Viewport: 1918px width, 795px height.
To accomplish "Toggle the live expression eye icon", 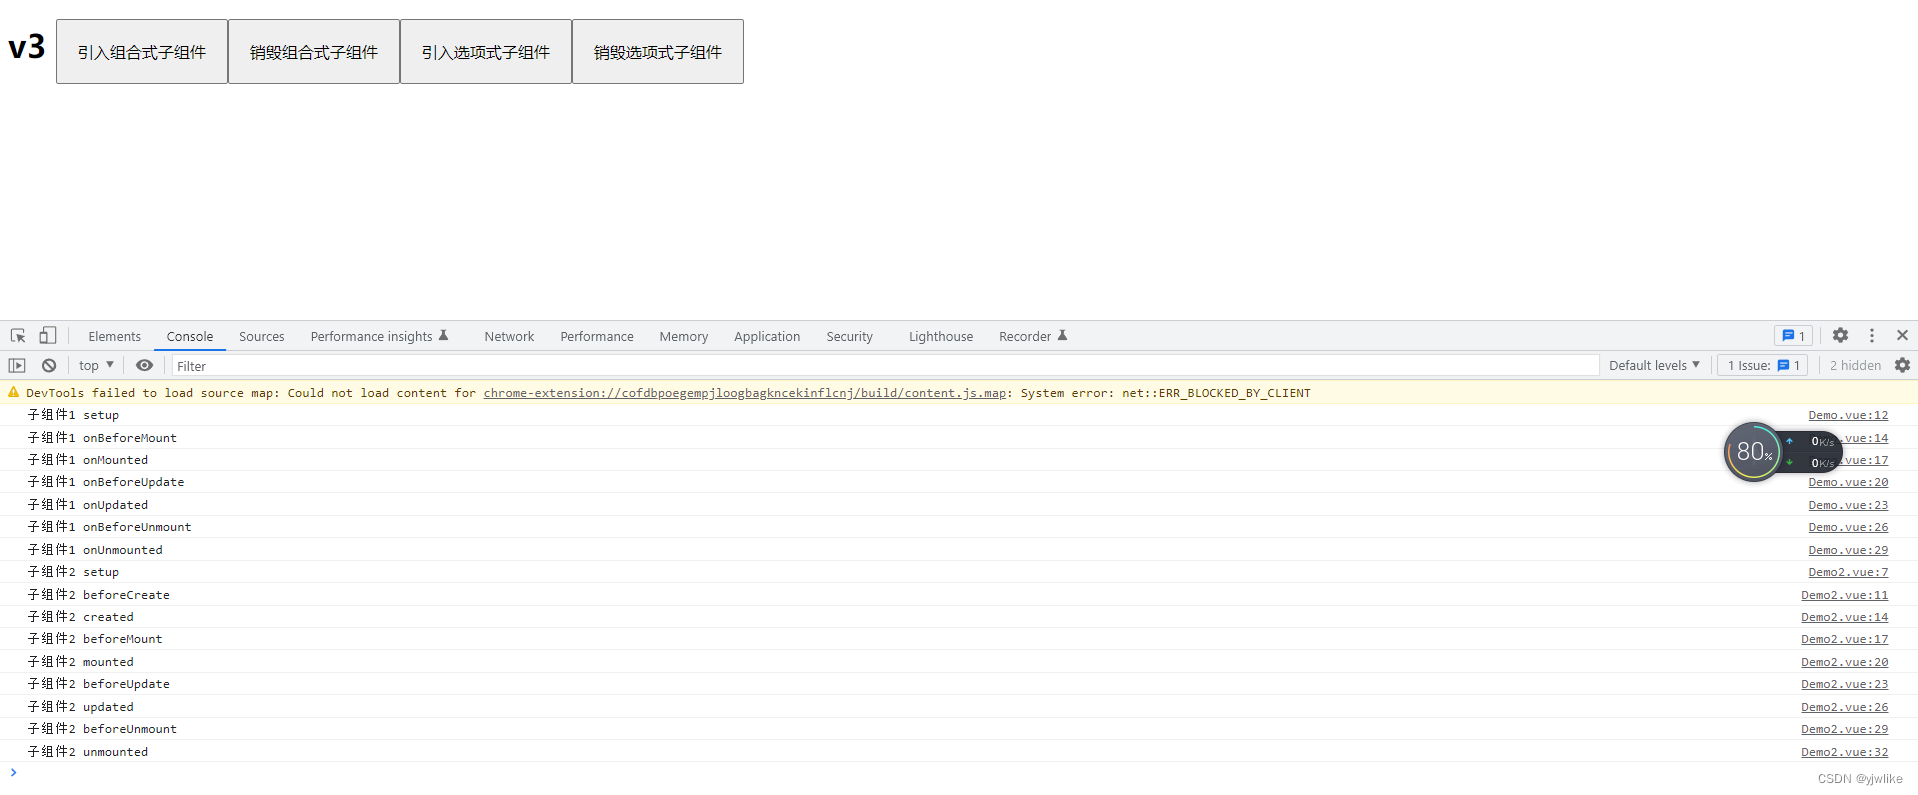I will point(145,366).
